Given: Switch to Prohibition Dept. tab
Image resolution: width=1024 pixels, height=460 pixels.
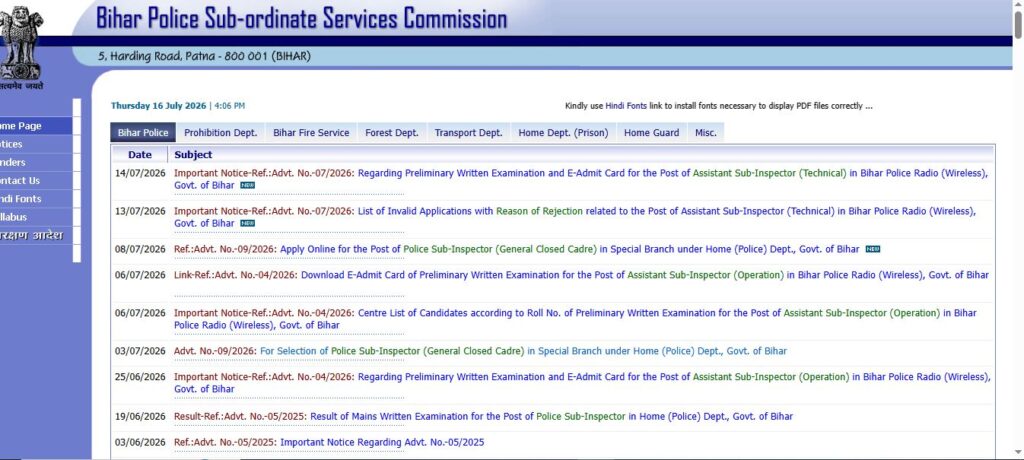Looking at the screenshot, I should click(x=221, y=133).
